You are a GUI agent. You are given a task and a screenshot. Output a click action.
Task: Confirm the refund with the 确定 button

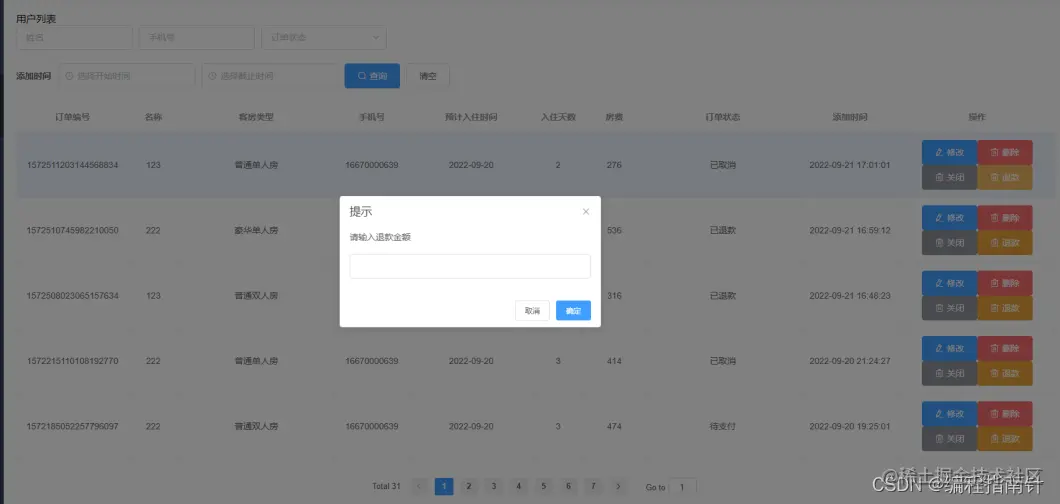[x=573, y=311]
